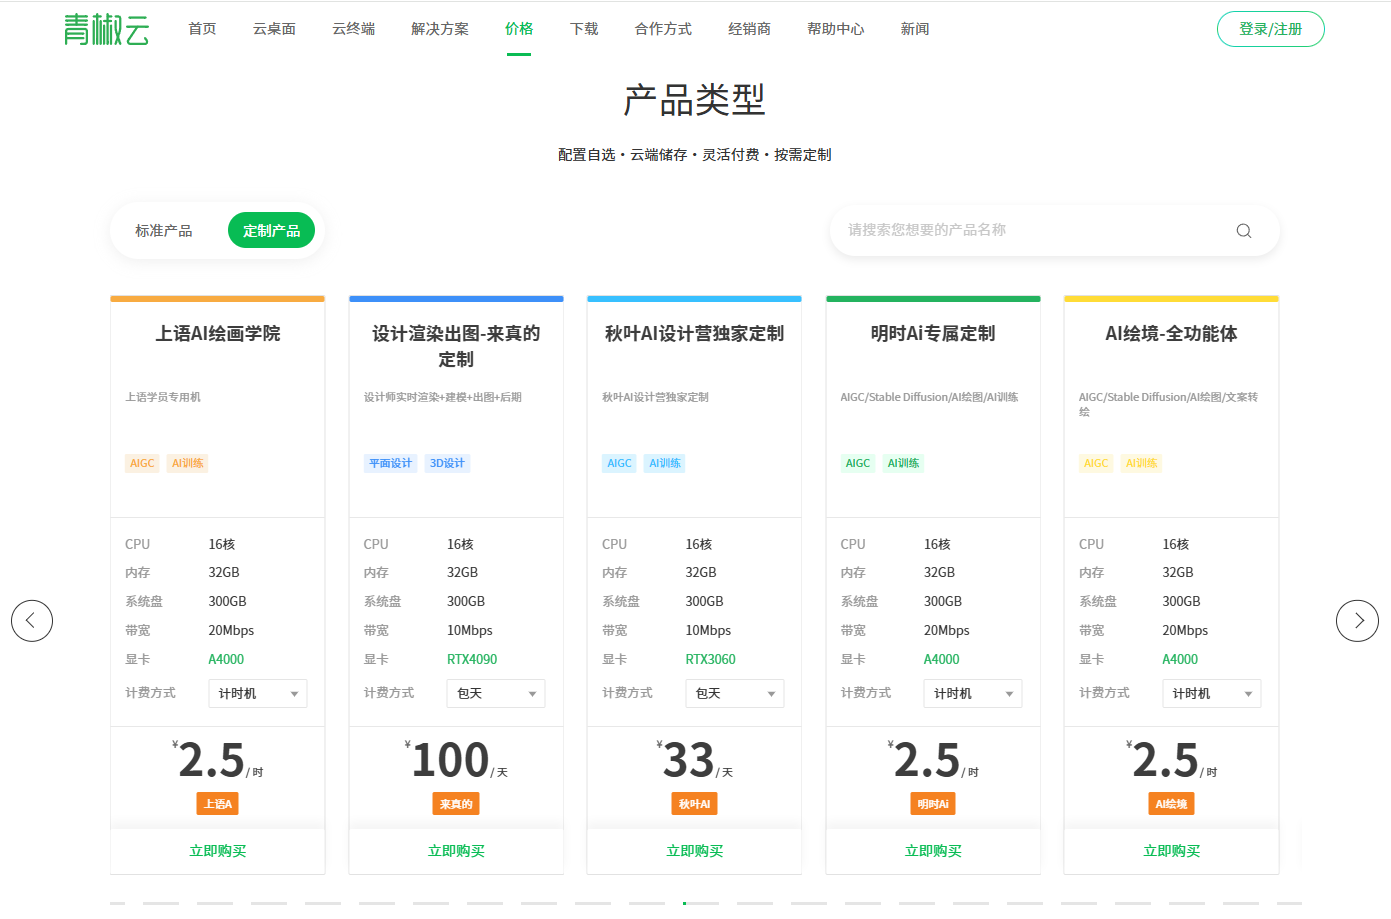Click 立即购买 on 秋叶AI设计营独家定制 card
The image size is (1391, 919).
[x=694, y=851]
